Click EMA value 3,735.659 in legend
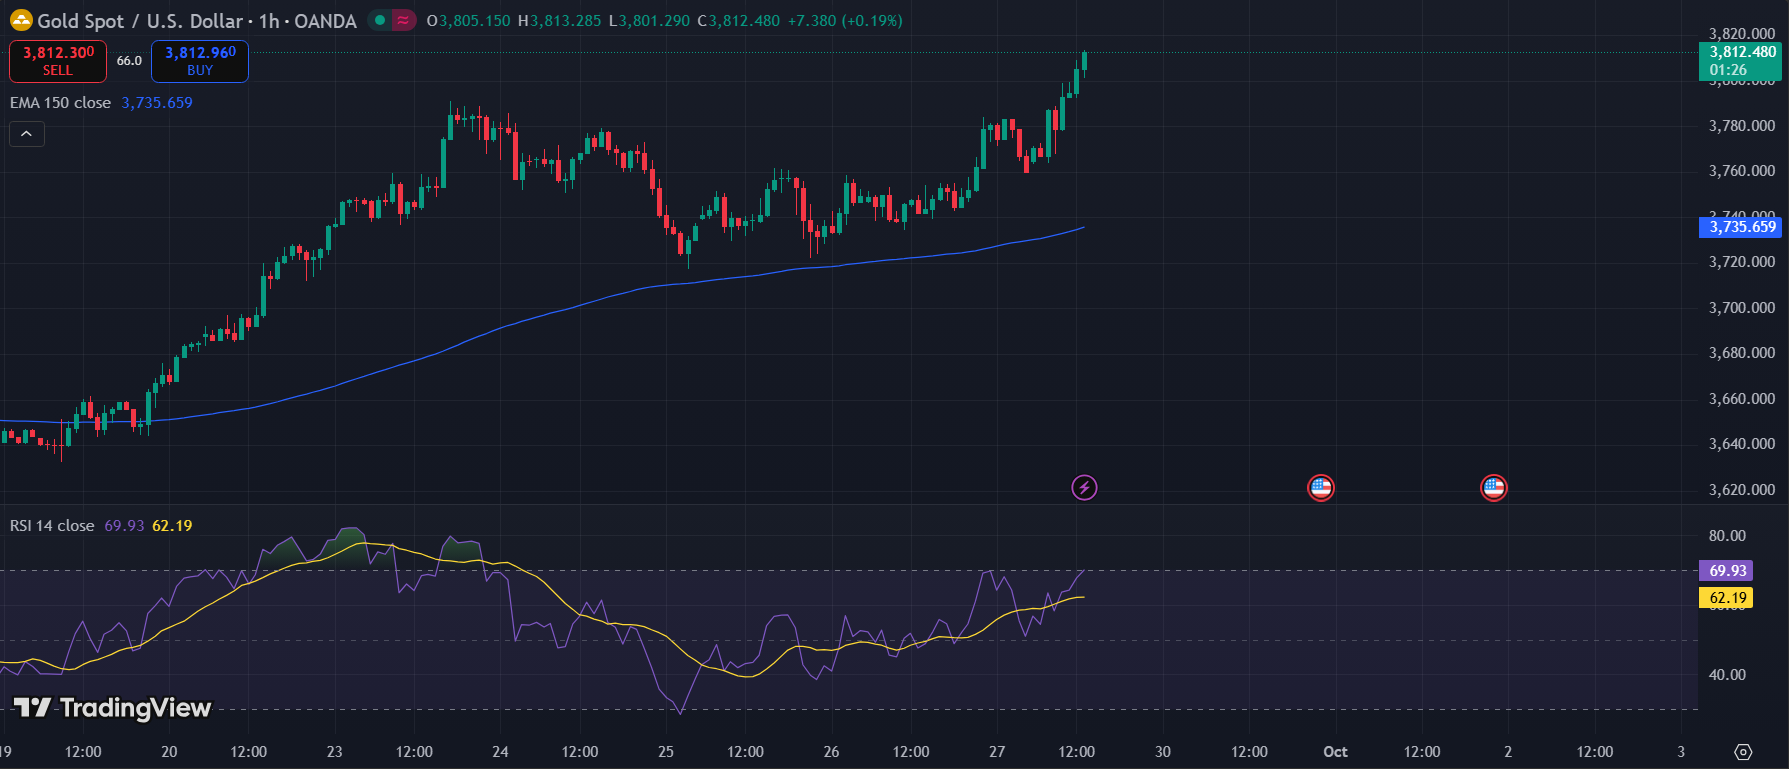1789x769 pixels. click(157, 103)
